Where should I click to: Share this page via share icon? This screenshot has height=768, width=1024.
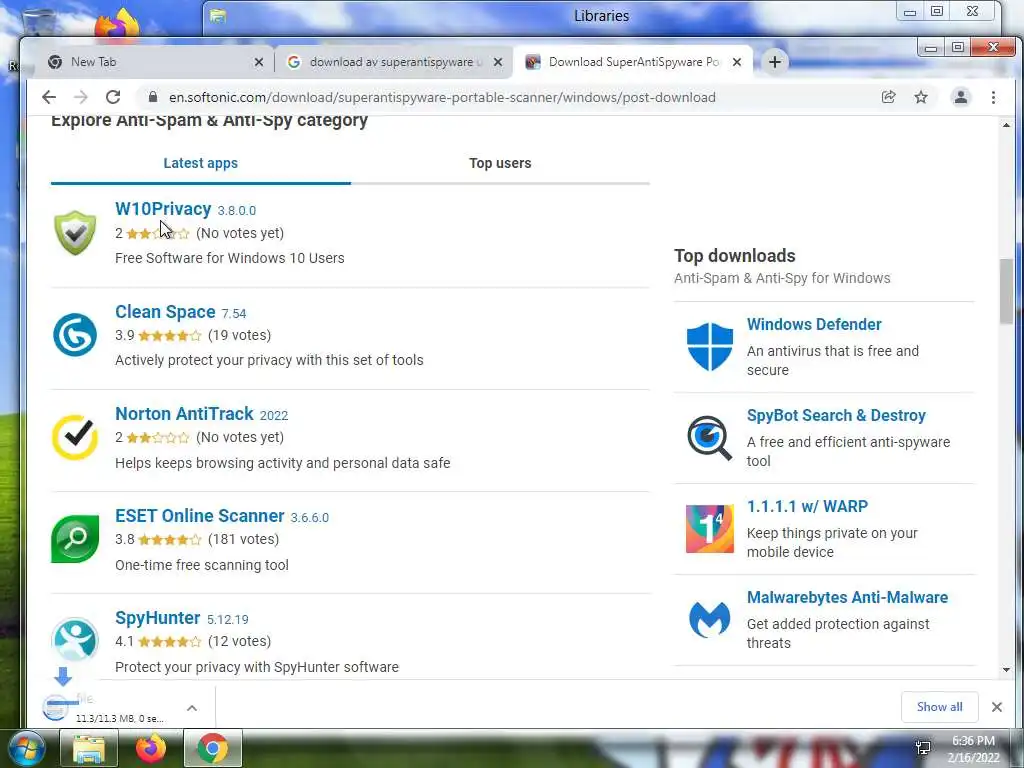[x=888, y=97]
